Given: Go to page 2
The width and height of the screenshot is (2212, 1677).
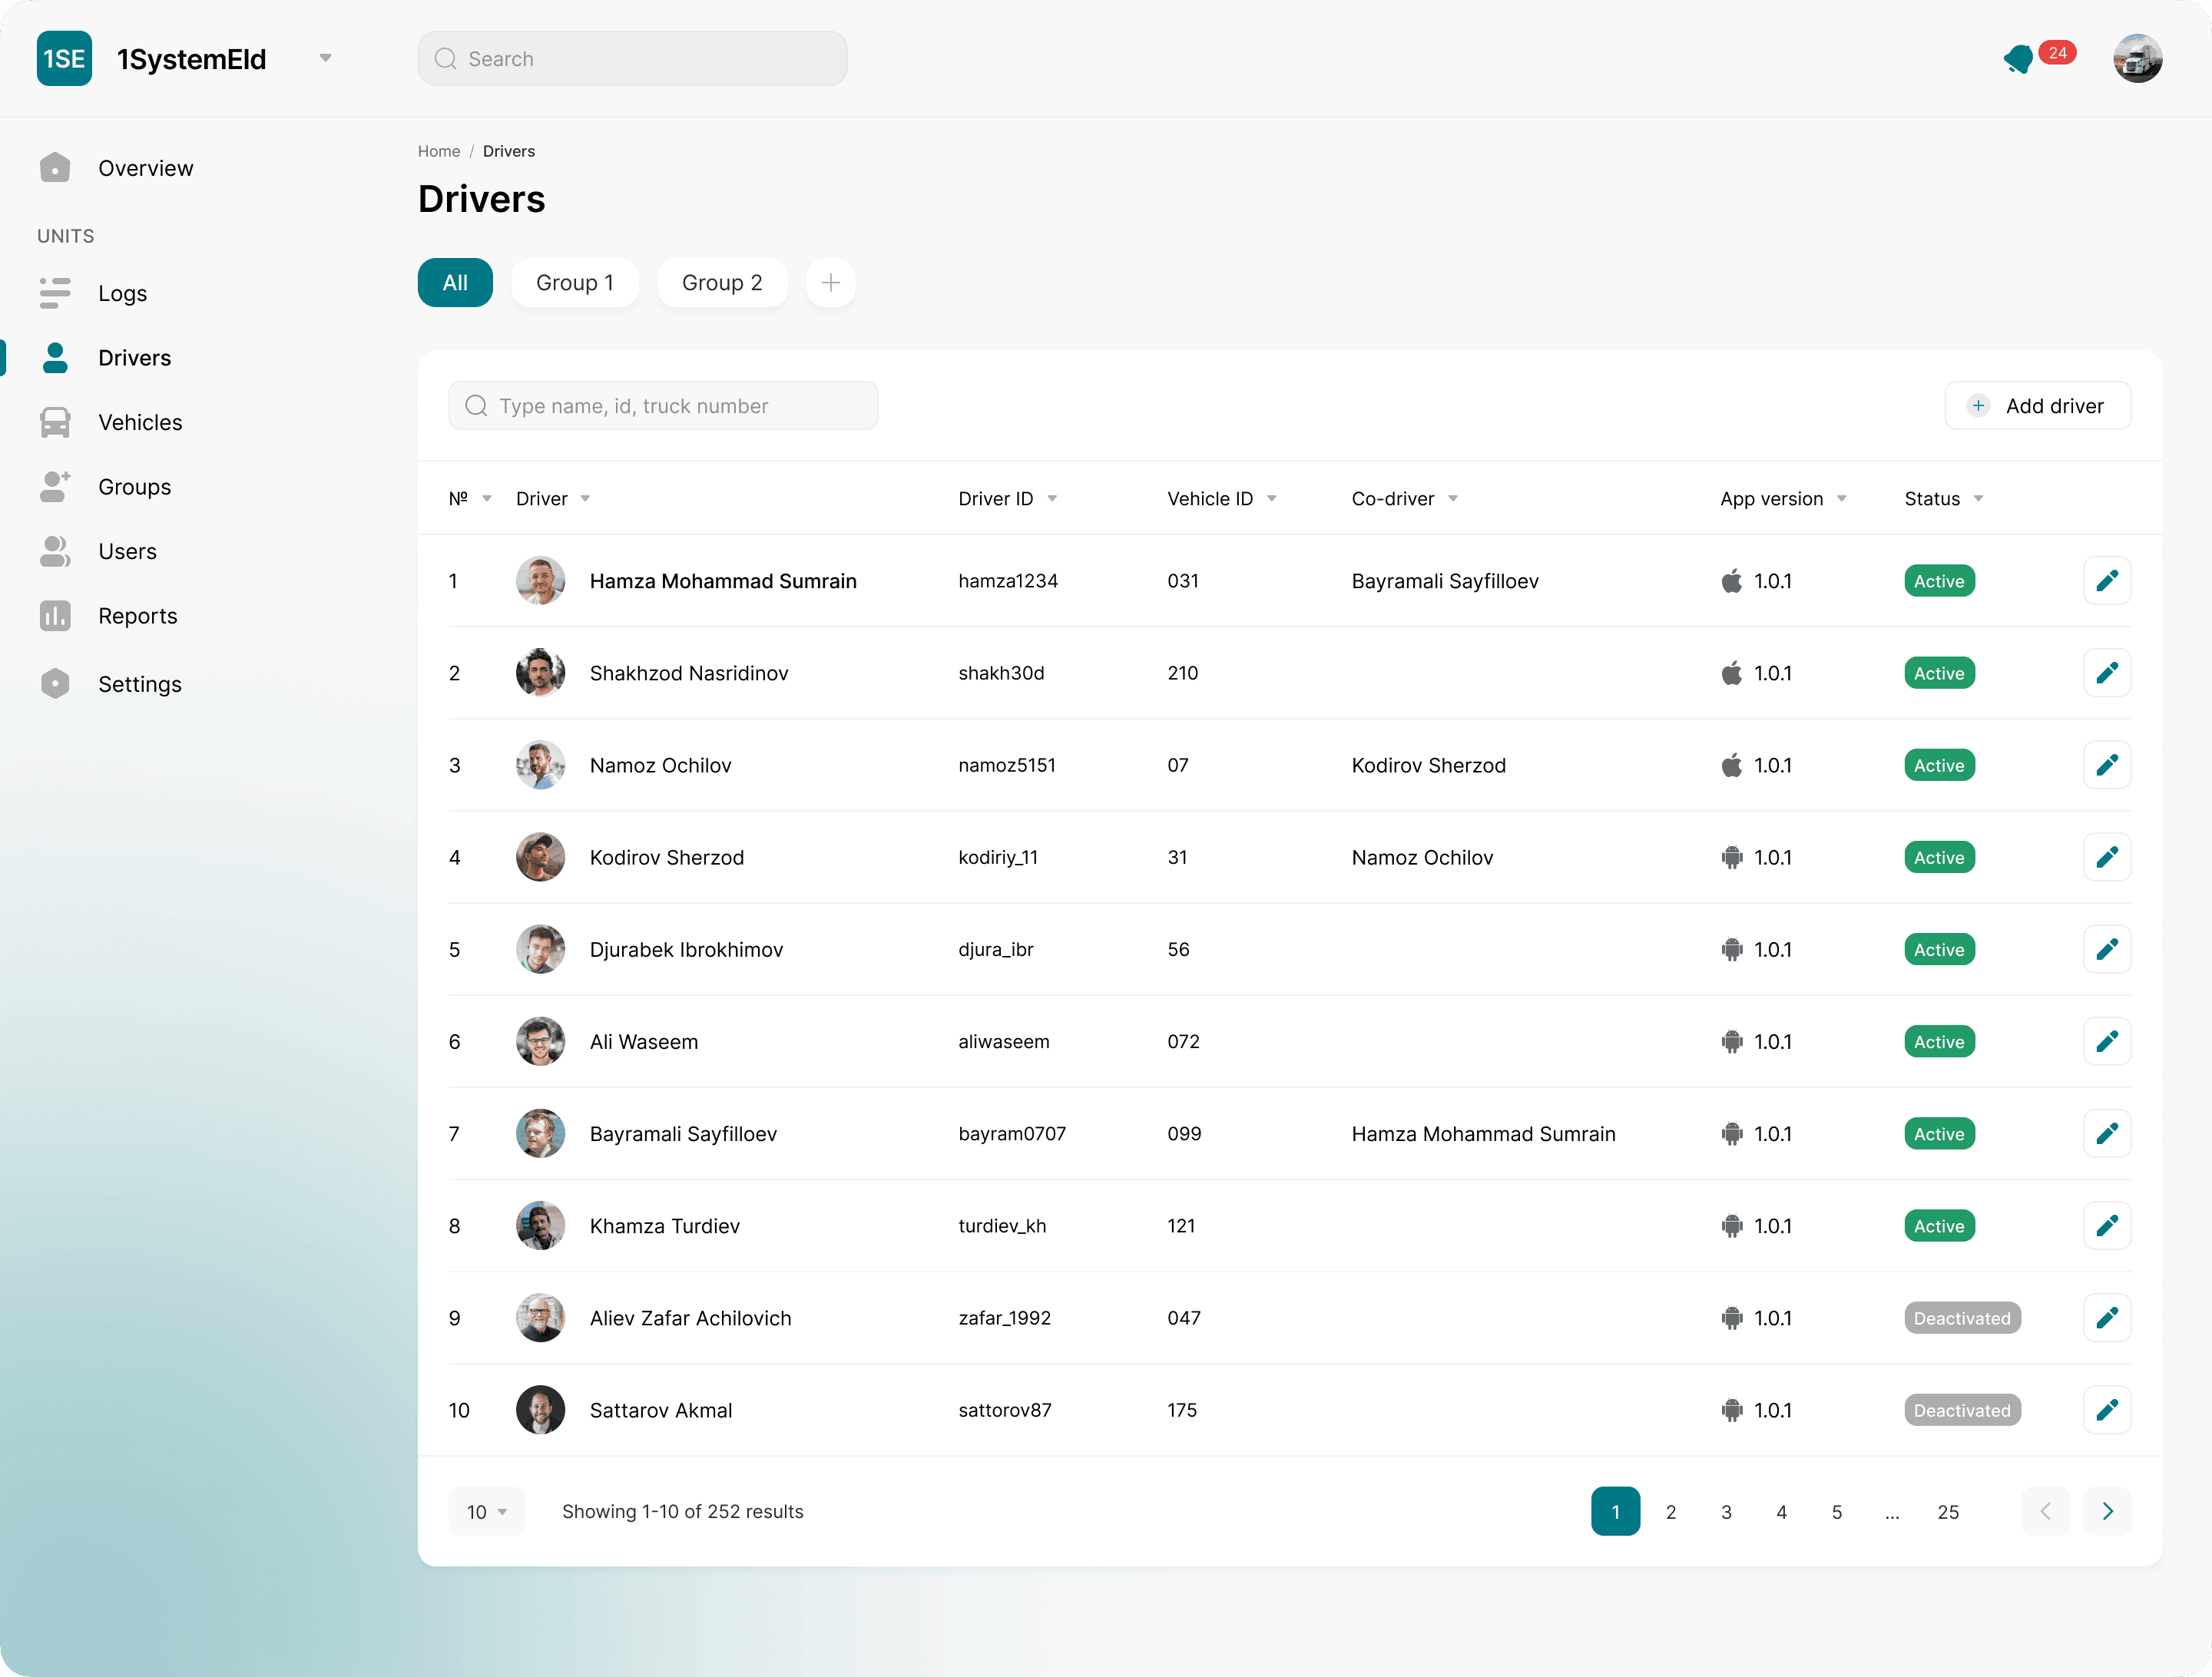Looking at the screenshot, I should (x=1671, y=1511).
